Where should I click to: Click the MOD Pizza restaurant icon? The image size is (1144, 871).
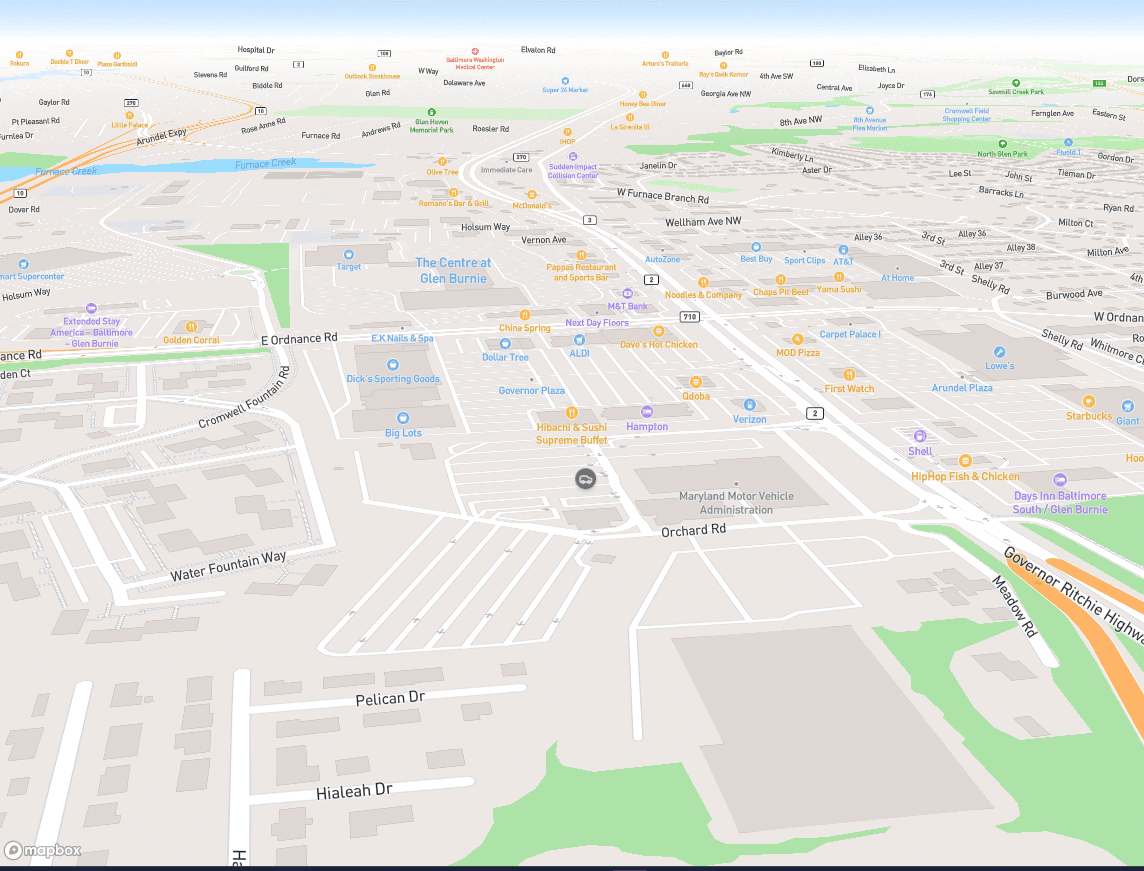tap(797, 339)
